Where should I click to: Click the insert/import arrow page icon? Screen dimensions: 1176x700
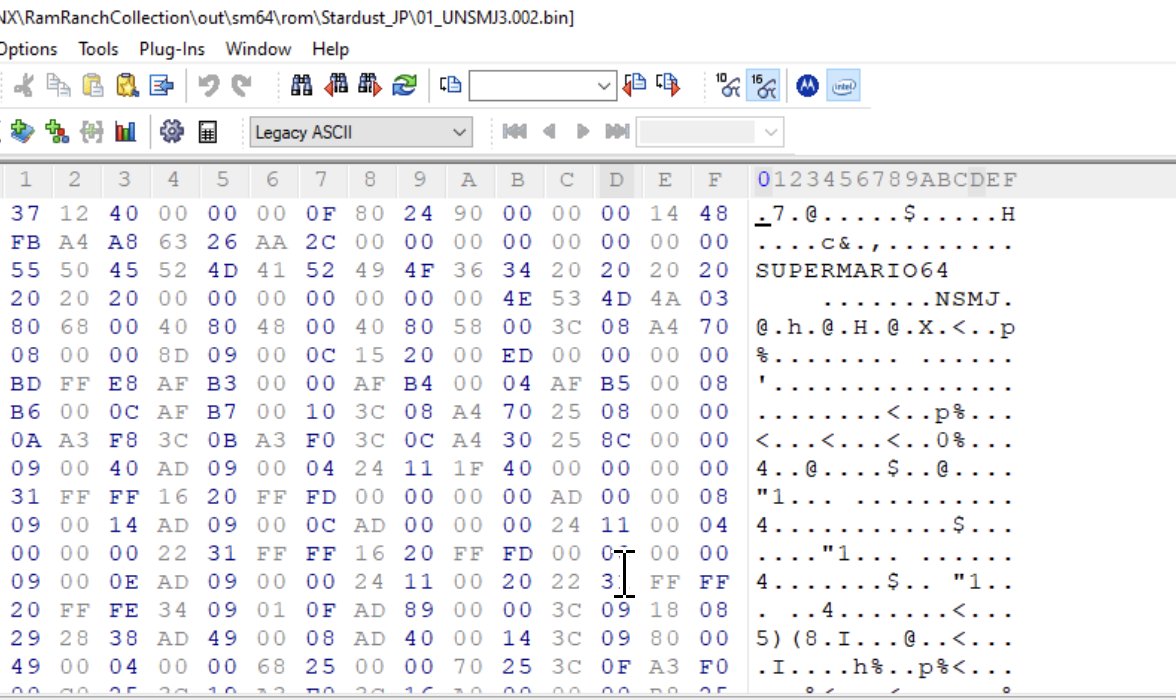tap(162, 86)
